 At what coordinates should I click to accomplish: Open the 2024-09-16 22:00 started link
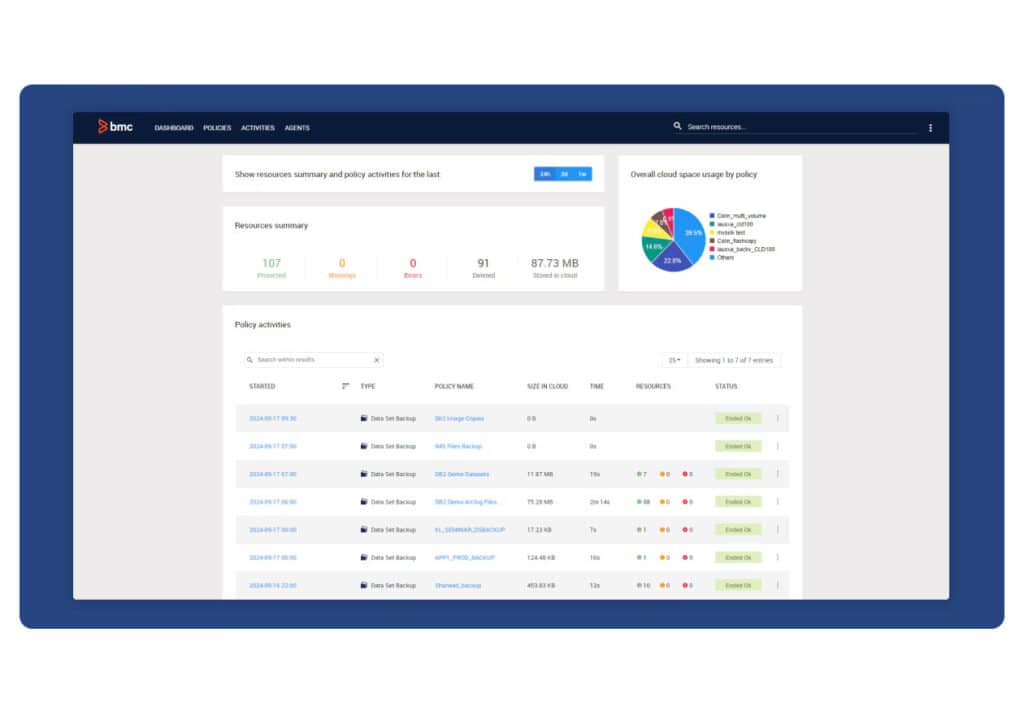point(272,586)
